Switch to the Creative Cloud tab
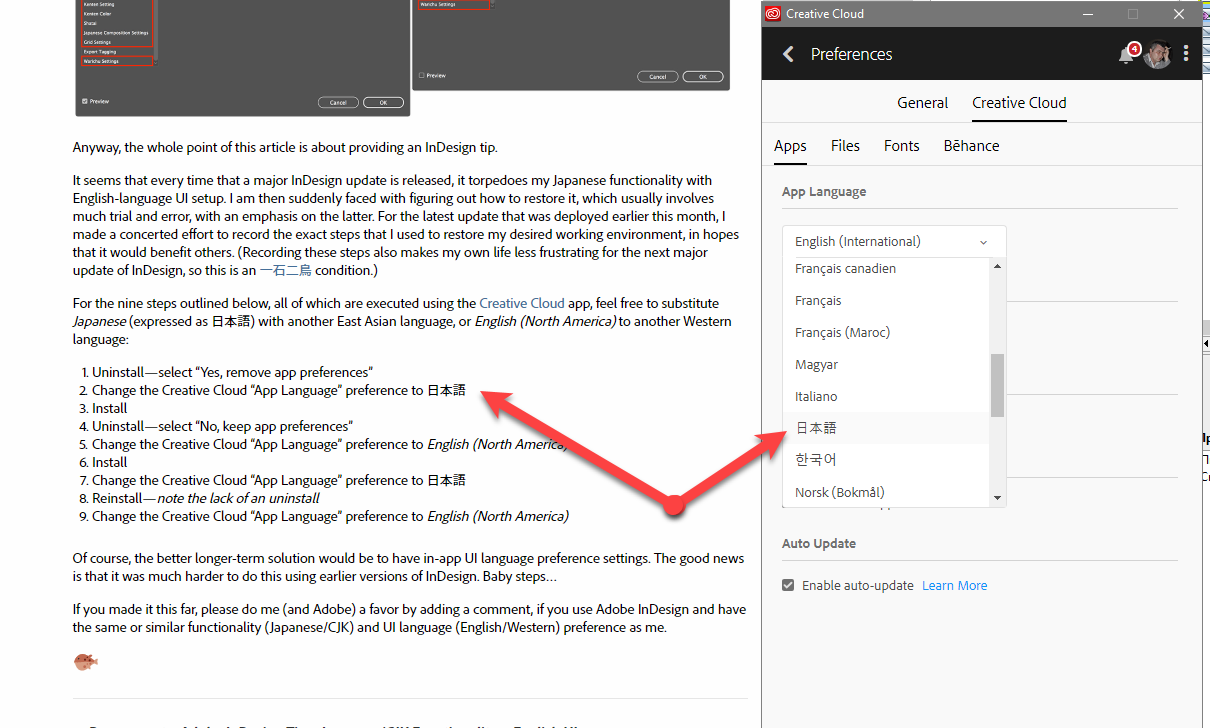This screenshot has width=1210, height=728. coord(1019,102)
